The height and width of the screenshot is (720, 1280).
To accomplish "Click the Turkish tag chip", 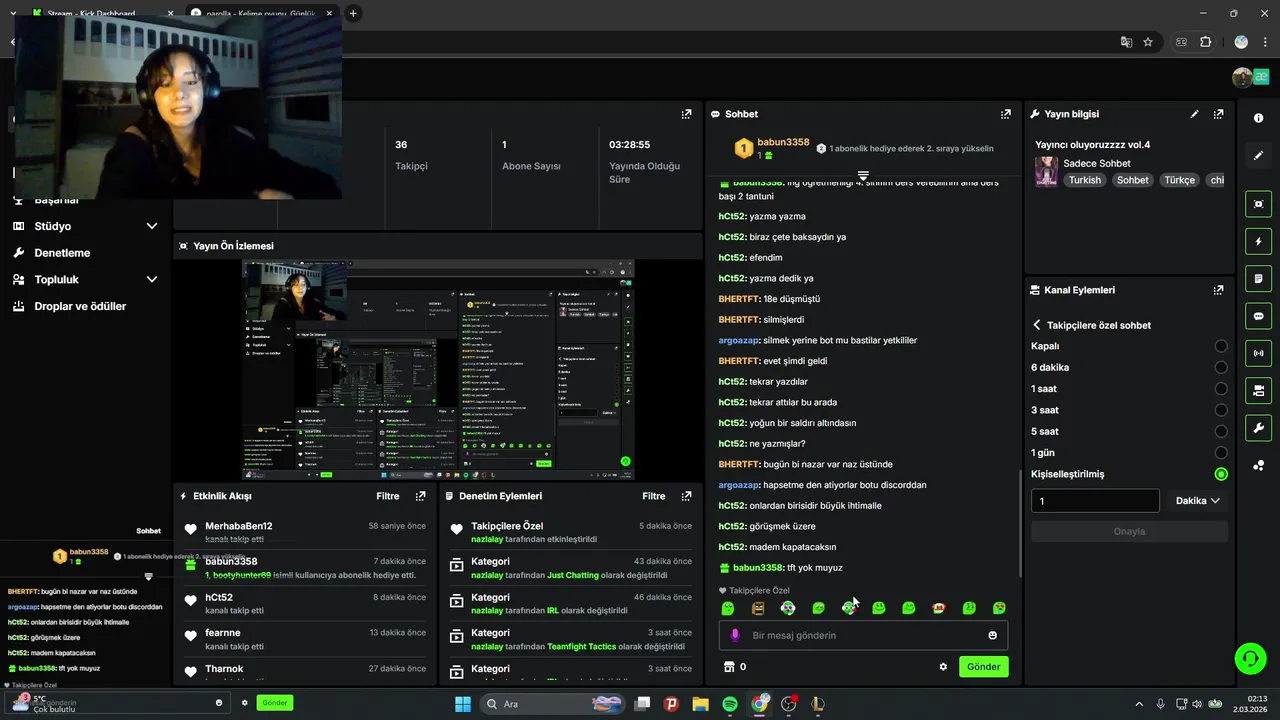I will tap(1084, 180).
